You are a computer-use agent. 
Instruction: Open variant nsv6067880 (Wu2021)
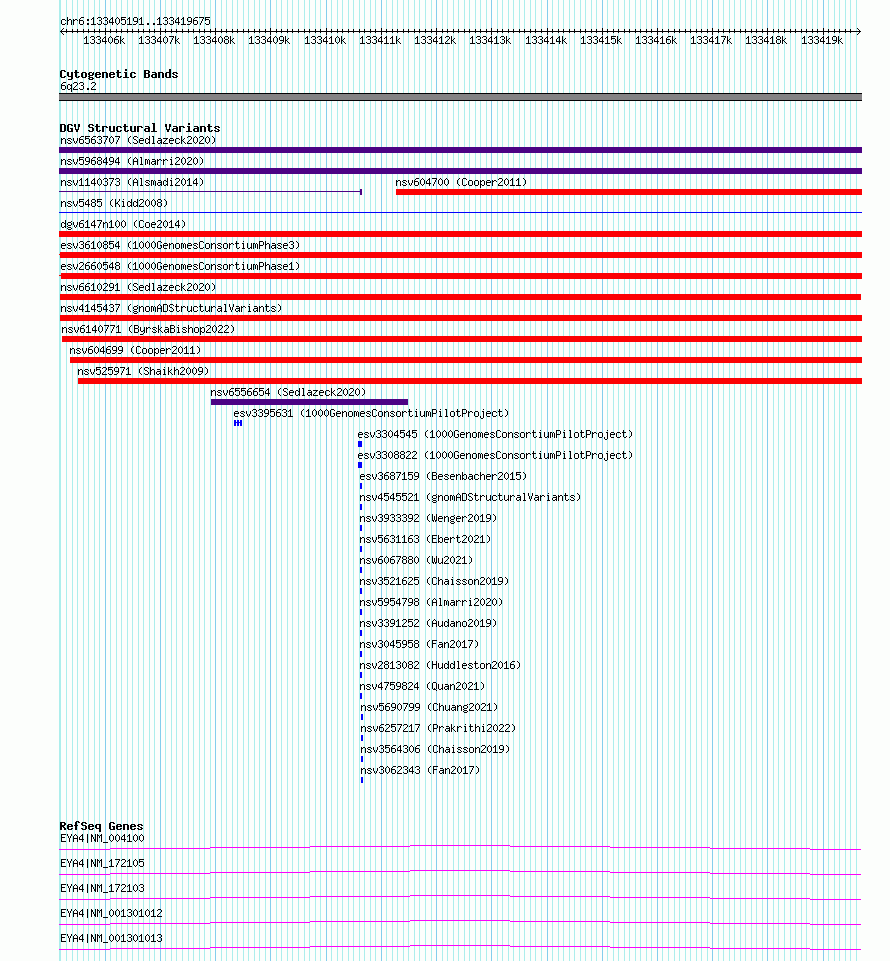[416, 560]
